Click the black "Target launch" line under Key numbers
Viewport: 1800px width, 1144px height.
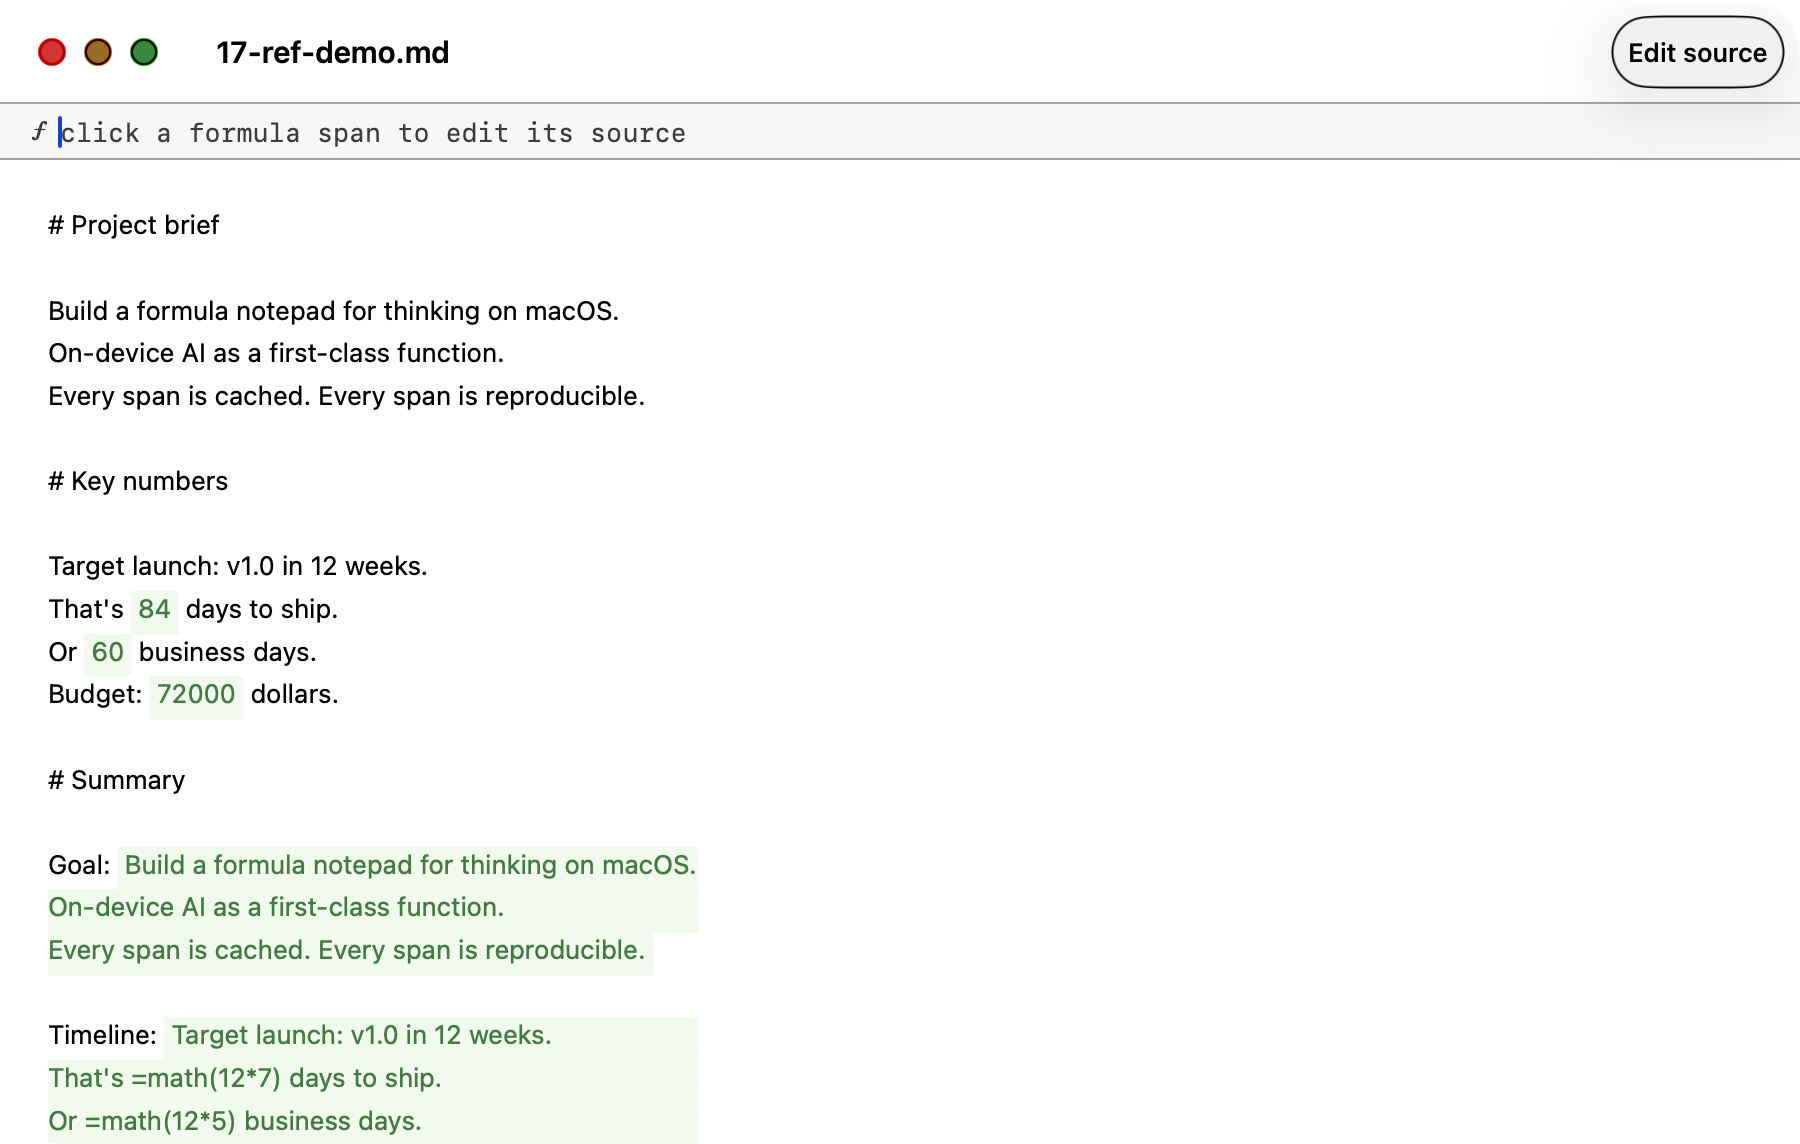[237, 567]
